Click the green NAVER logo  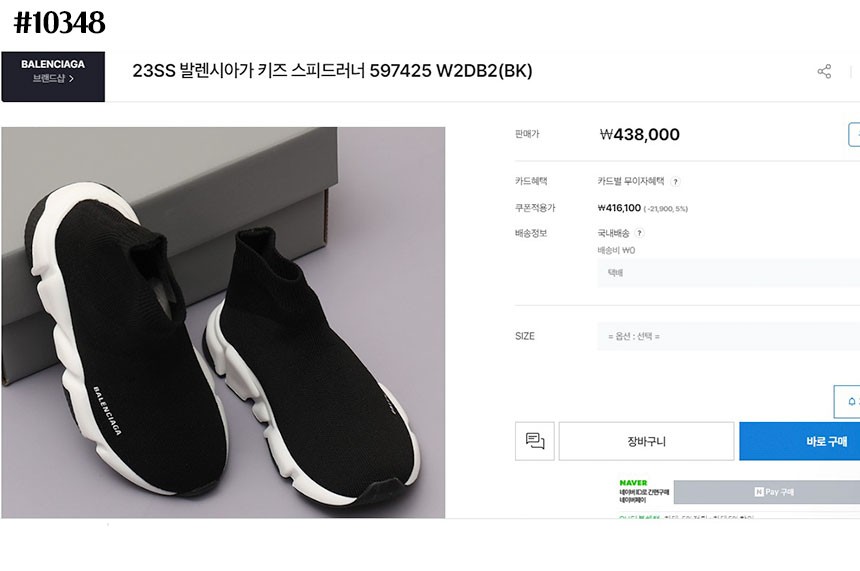pyautogui.click(x=633, y=482)
